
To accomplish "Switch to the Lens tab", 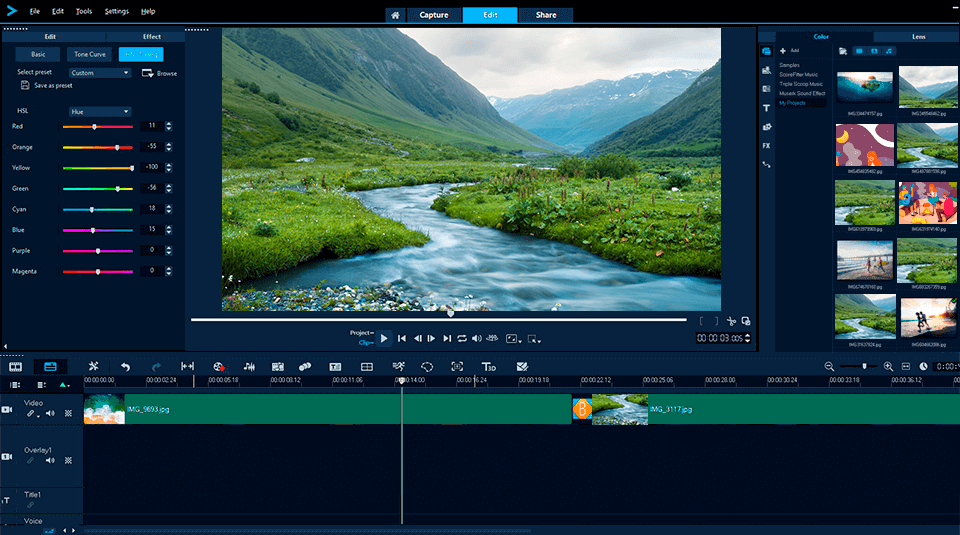I will click(x=918, y=37).
